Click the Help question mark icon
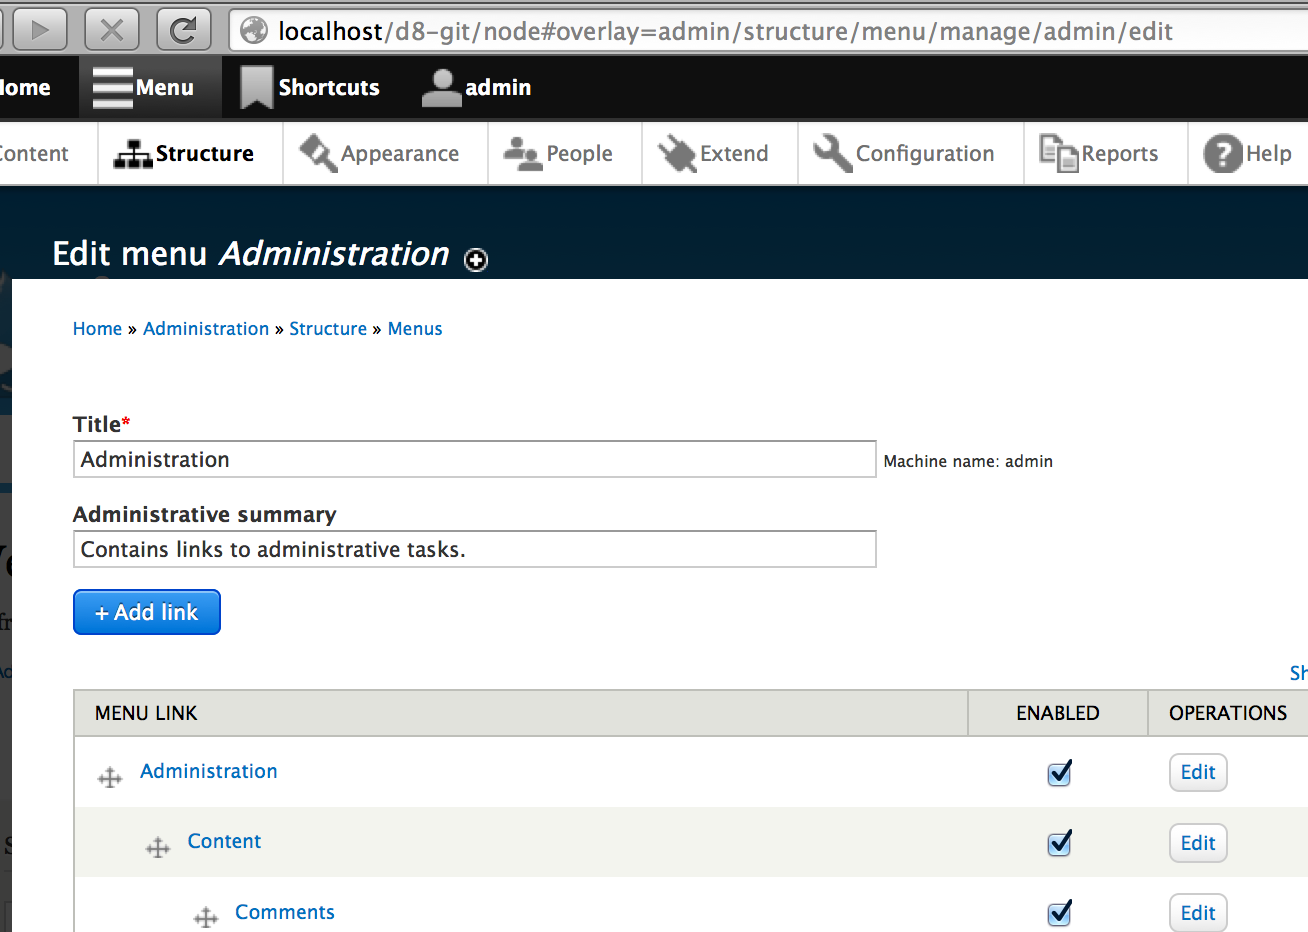Screen dimensions: 1308x932 (x=1222, y=154)
